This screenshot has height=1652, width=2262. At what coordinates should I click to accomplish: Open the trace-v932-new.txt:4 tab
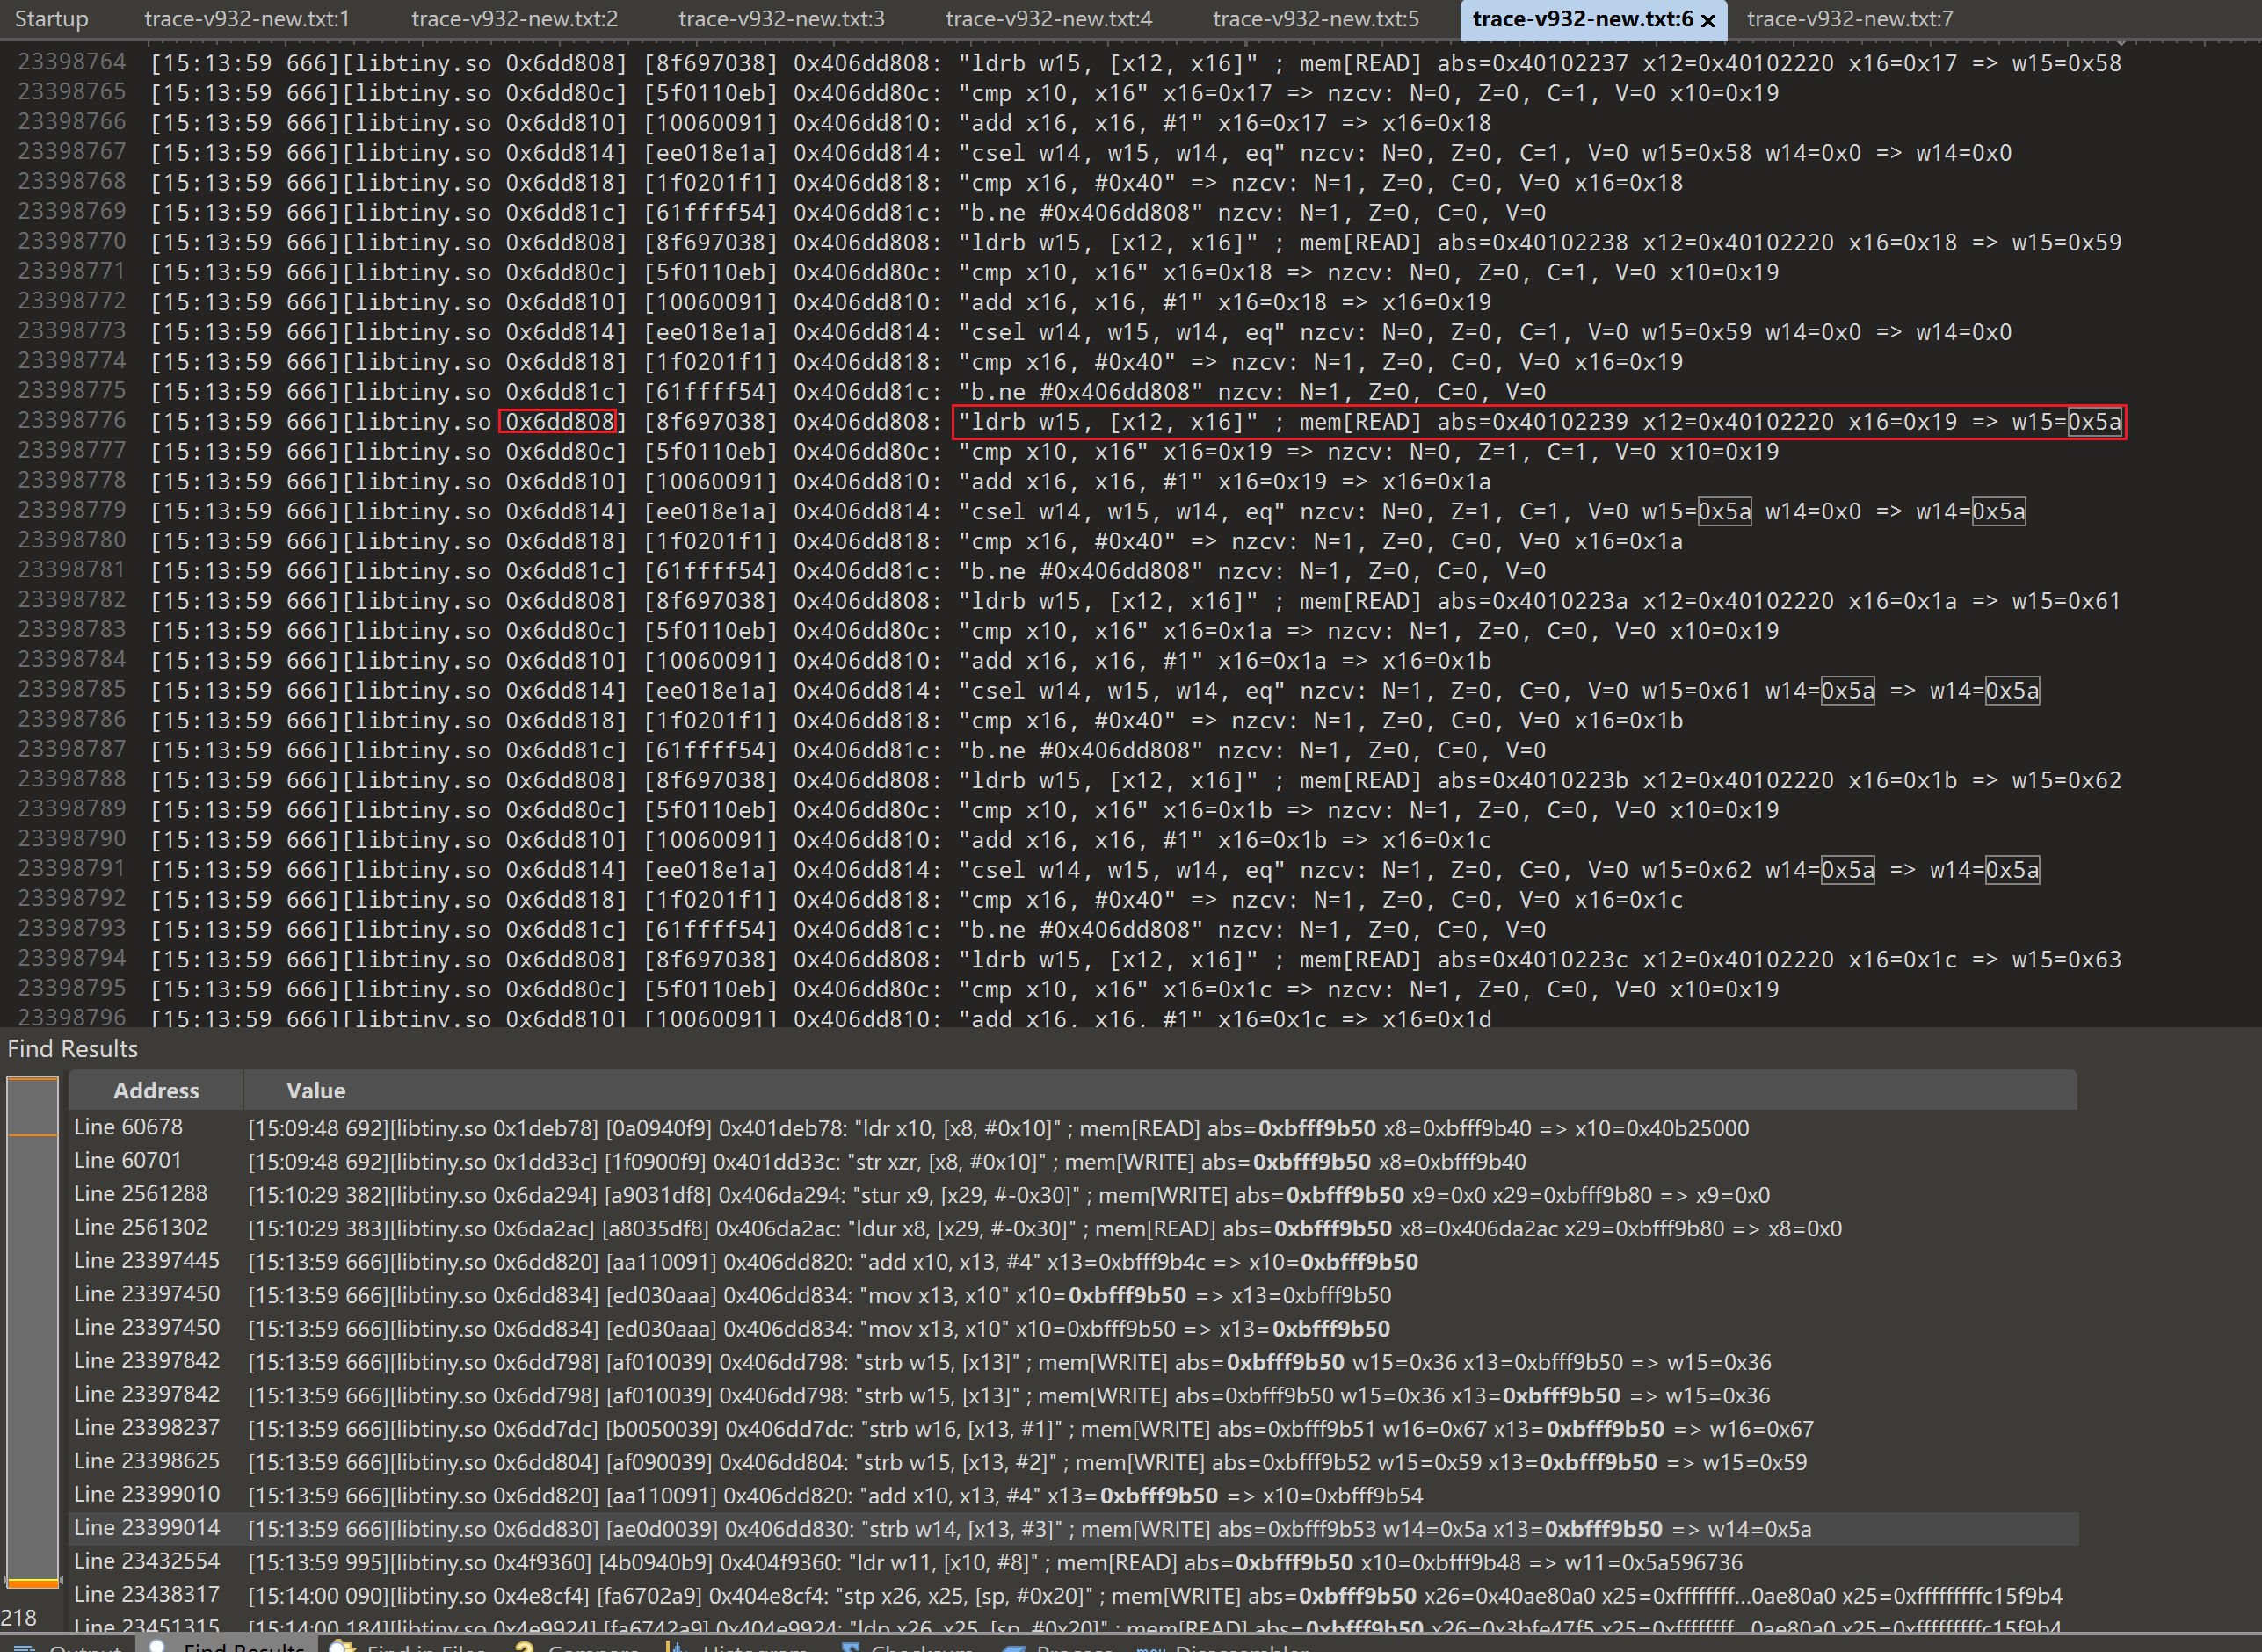[x=1048, y=19]
